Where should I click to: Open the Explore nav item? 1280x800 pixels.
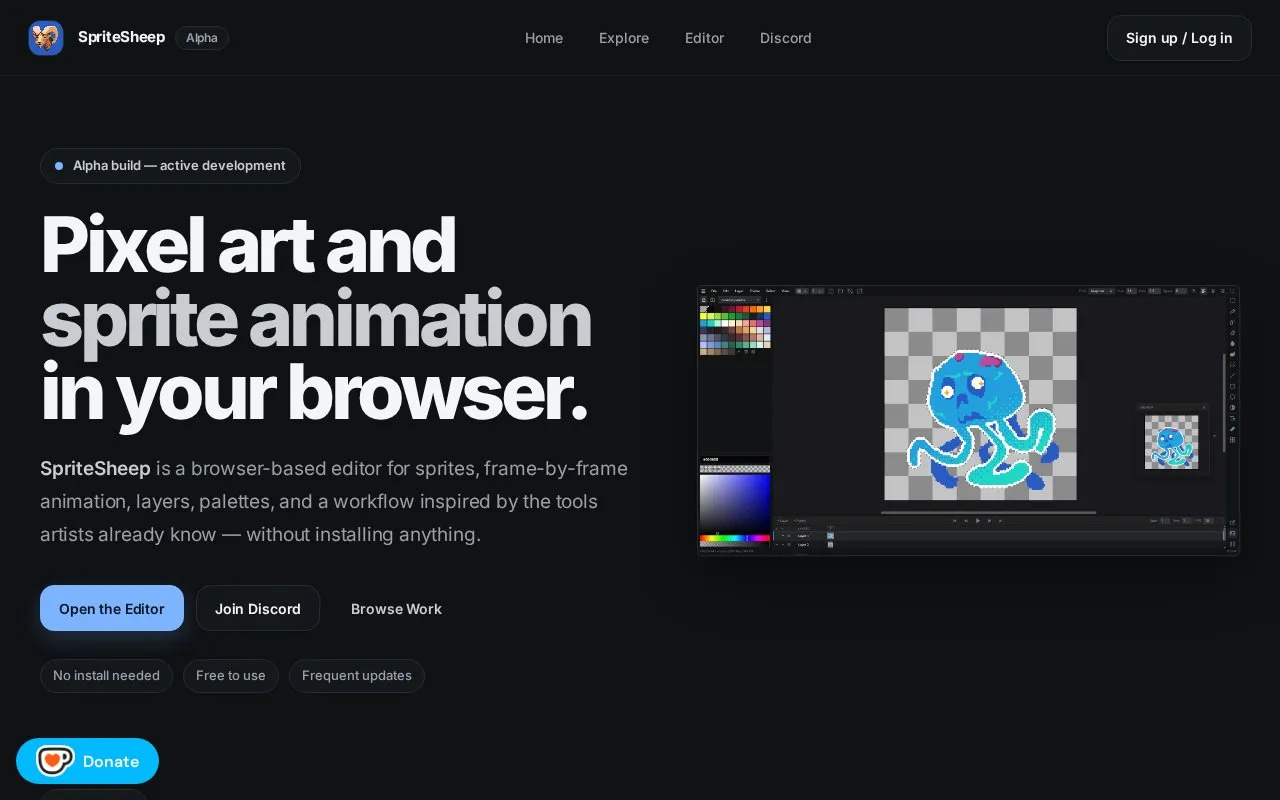click(x=624, y=38)
